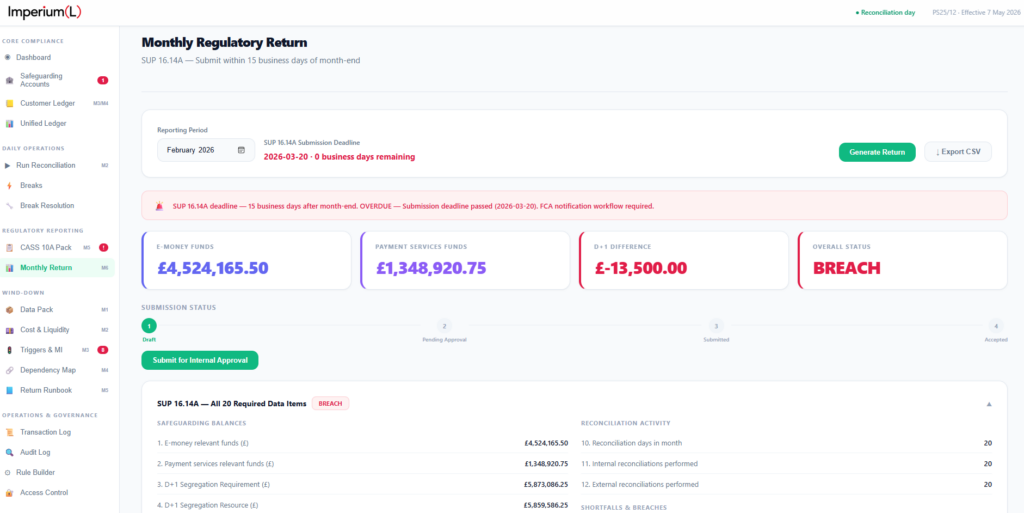
Task: Click the 0 business days remaining deadline text
Action: click(339, 157)
